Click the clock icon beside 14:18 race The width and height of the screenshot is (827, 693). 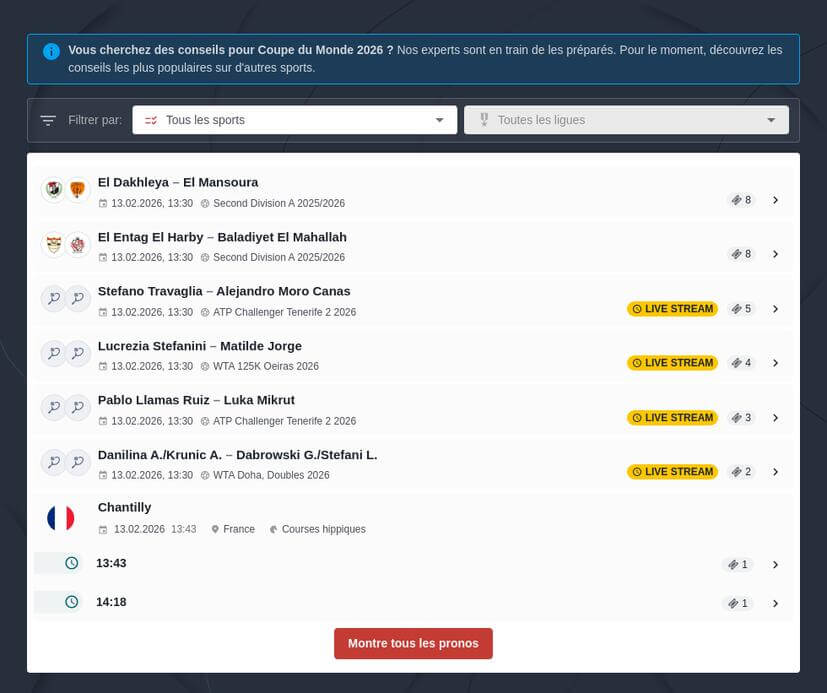click(71, 602)
